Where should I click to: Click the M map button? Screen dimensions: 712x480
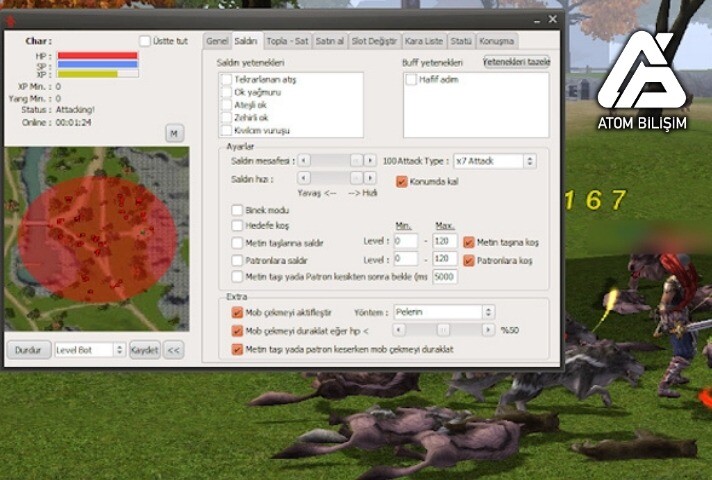tap(174, 133)
